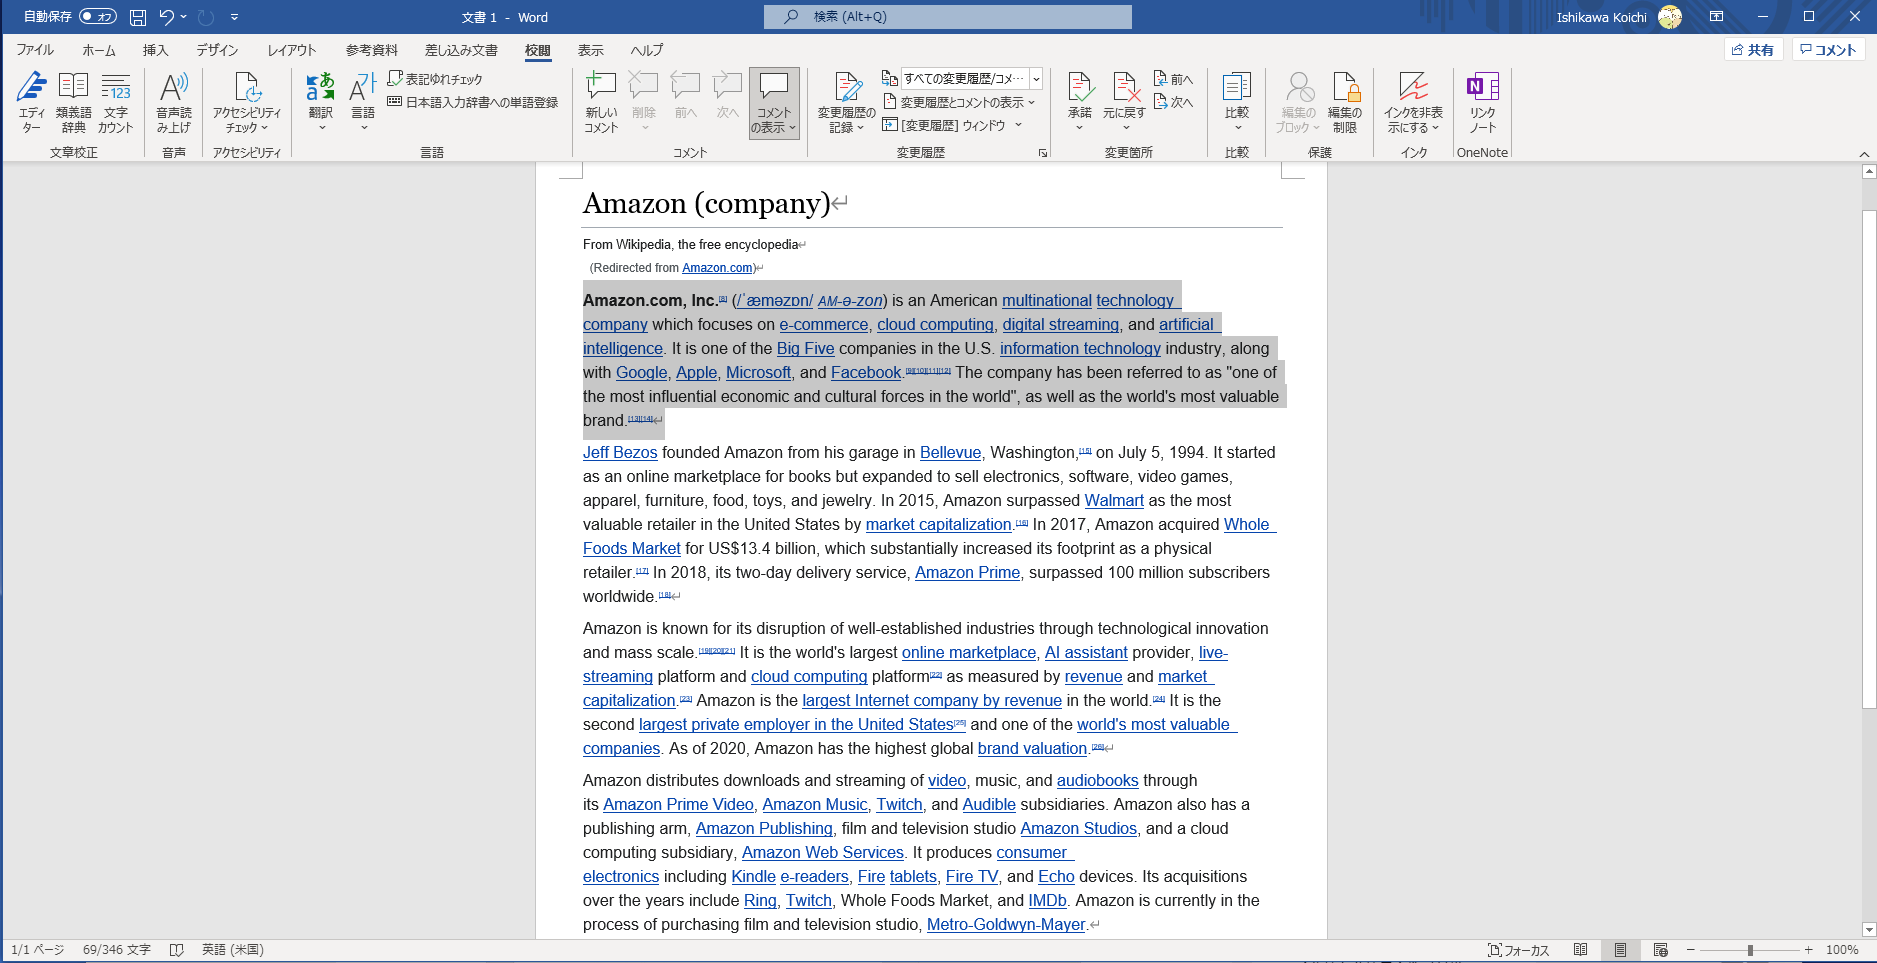Jump to next change (次へ) in 変更箇所
The width and height of the screenshot is (1877, 963).
(1174, 102)
